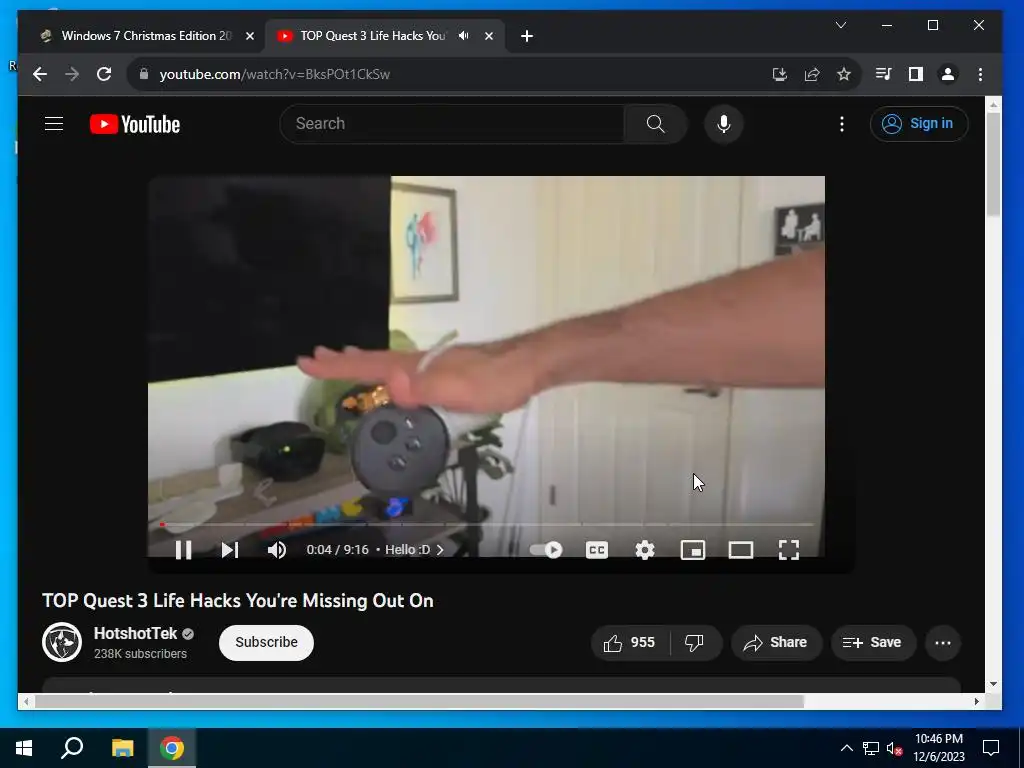The height and width of the screenshot is (768, 1024).
Task: Enable miniplayer mode
Action: pyautogui.click(x=693, y=550)
